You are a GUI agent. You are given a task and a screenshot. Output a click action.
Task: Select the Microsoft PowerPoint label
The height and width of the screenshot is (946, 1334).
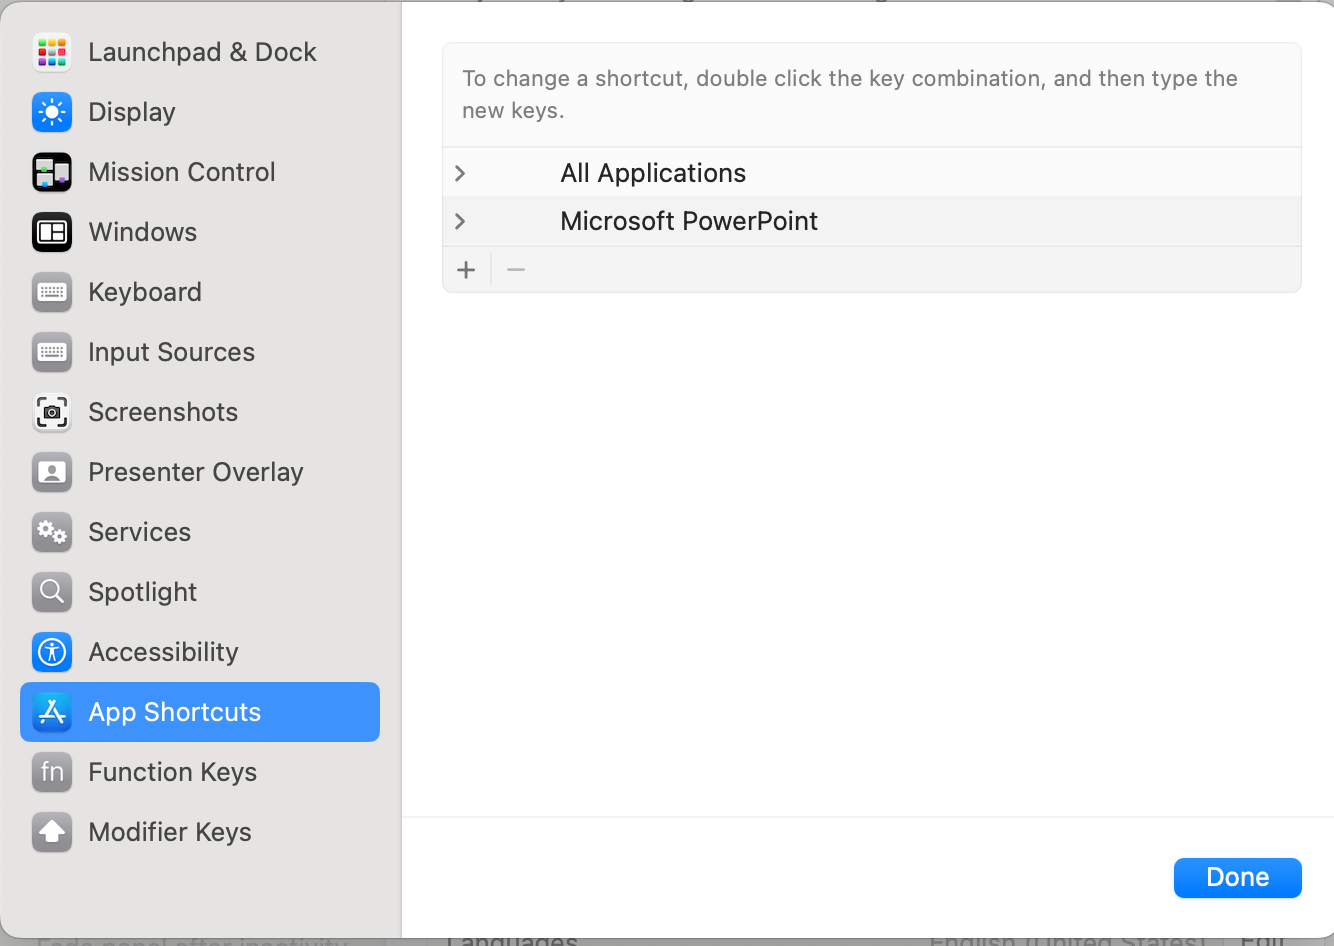[689, 221]
